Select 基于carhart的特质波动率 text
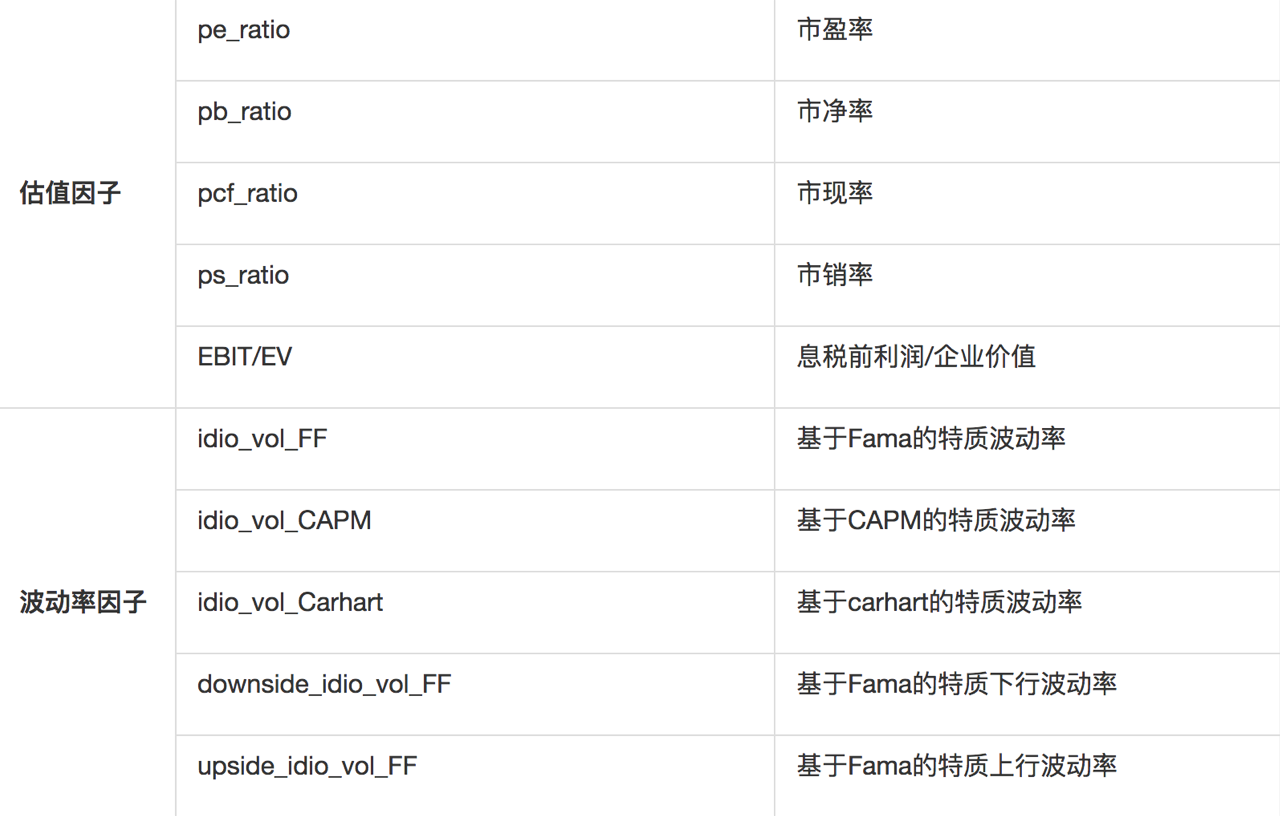The width and height of the screenshot is (1280, 816). pyautogui.click(x=939, y=603)
